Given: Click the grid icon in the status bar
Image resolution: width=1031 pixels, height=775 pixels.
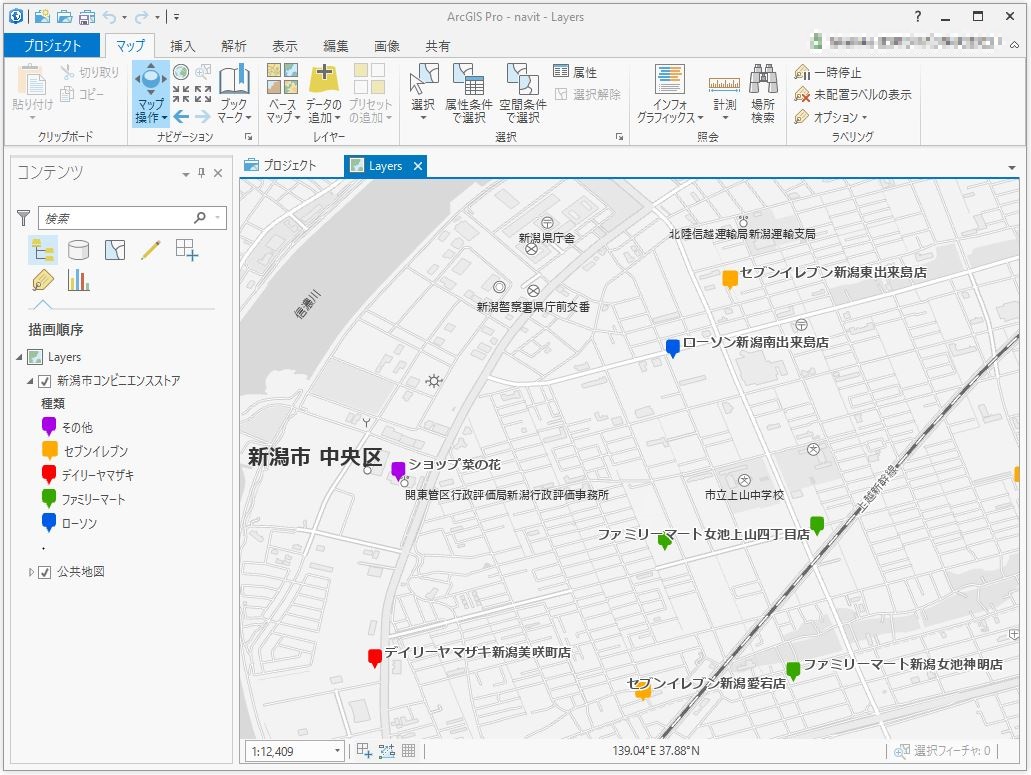Looking at the screenshot, I should point(408,750).
